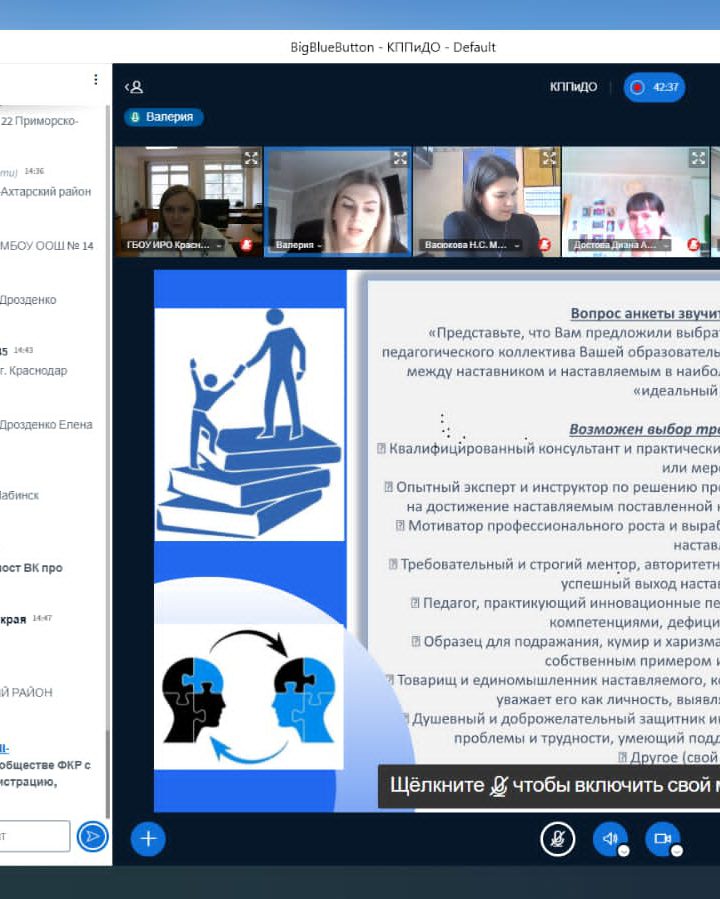Unmute your microphone

pos(558,839)
